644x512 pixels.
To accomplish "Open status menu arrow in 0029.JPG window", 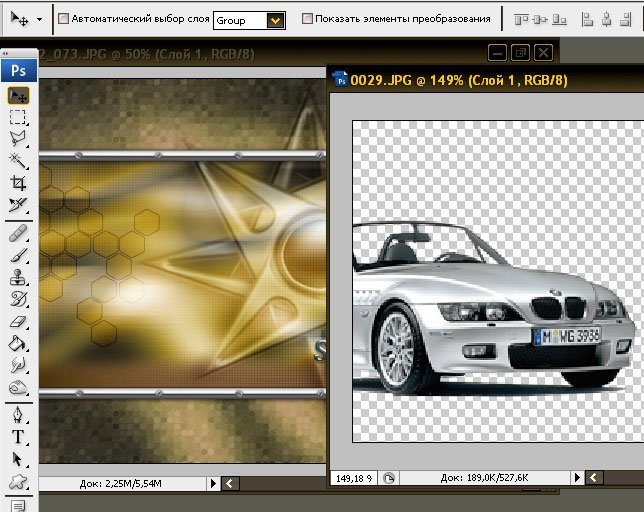I will coord(577,477).
